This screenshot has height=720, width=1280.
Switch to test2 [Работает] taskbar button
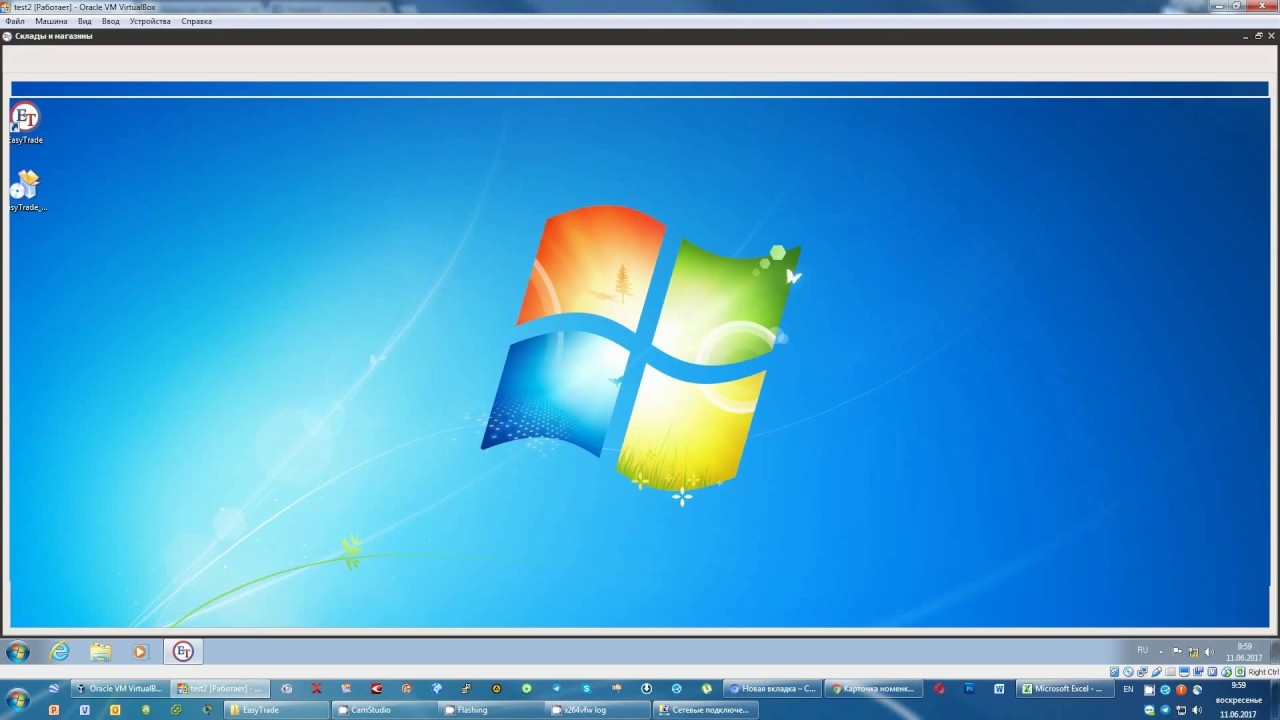(220, 689)
